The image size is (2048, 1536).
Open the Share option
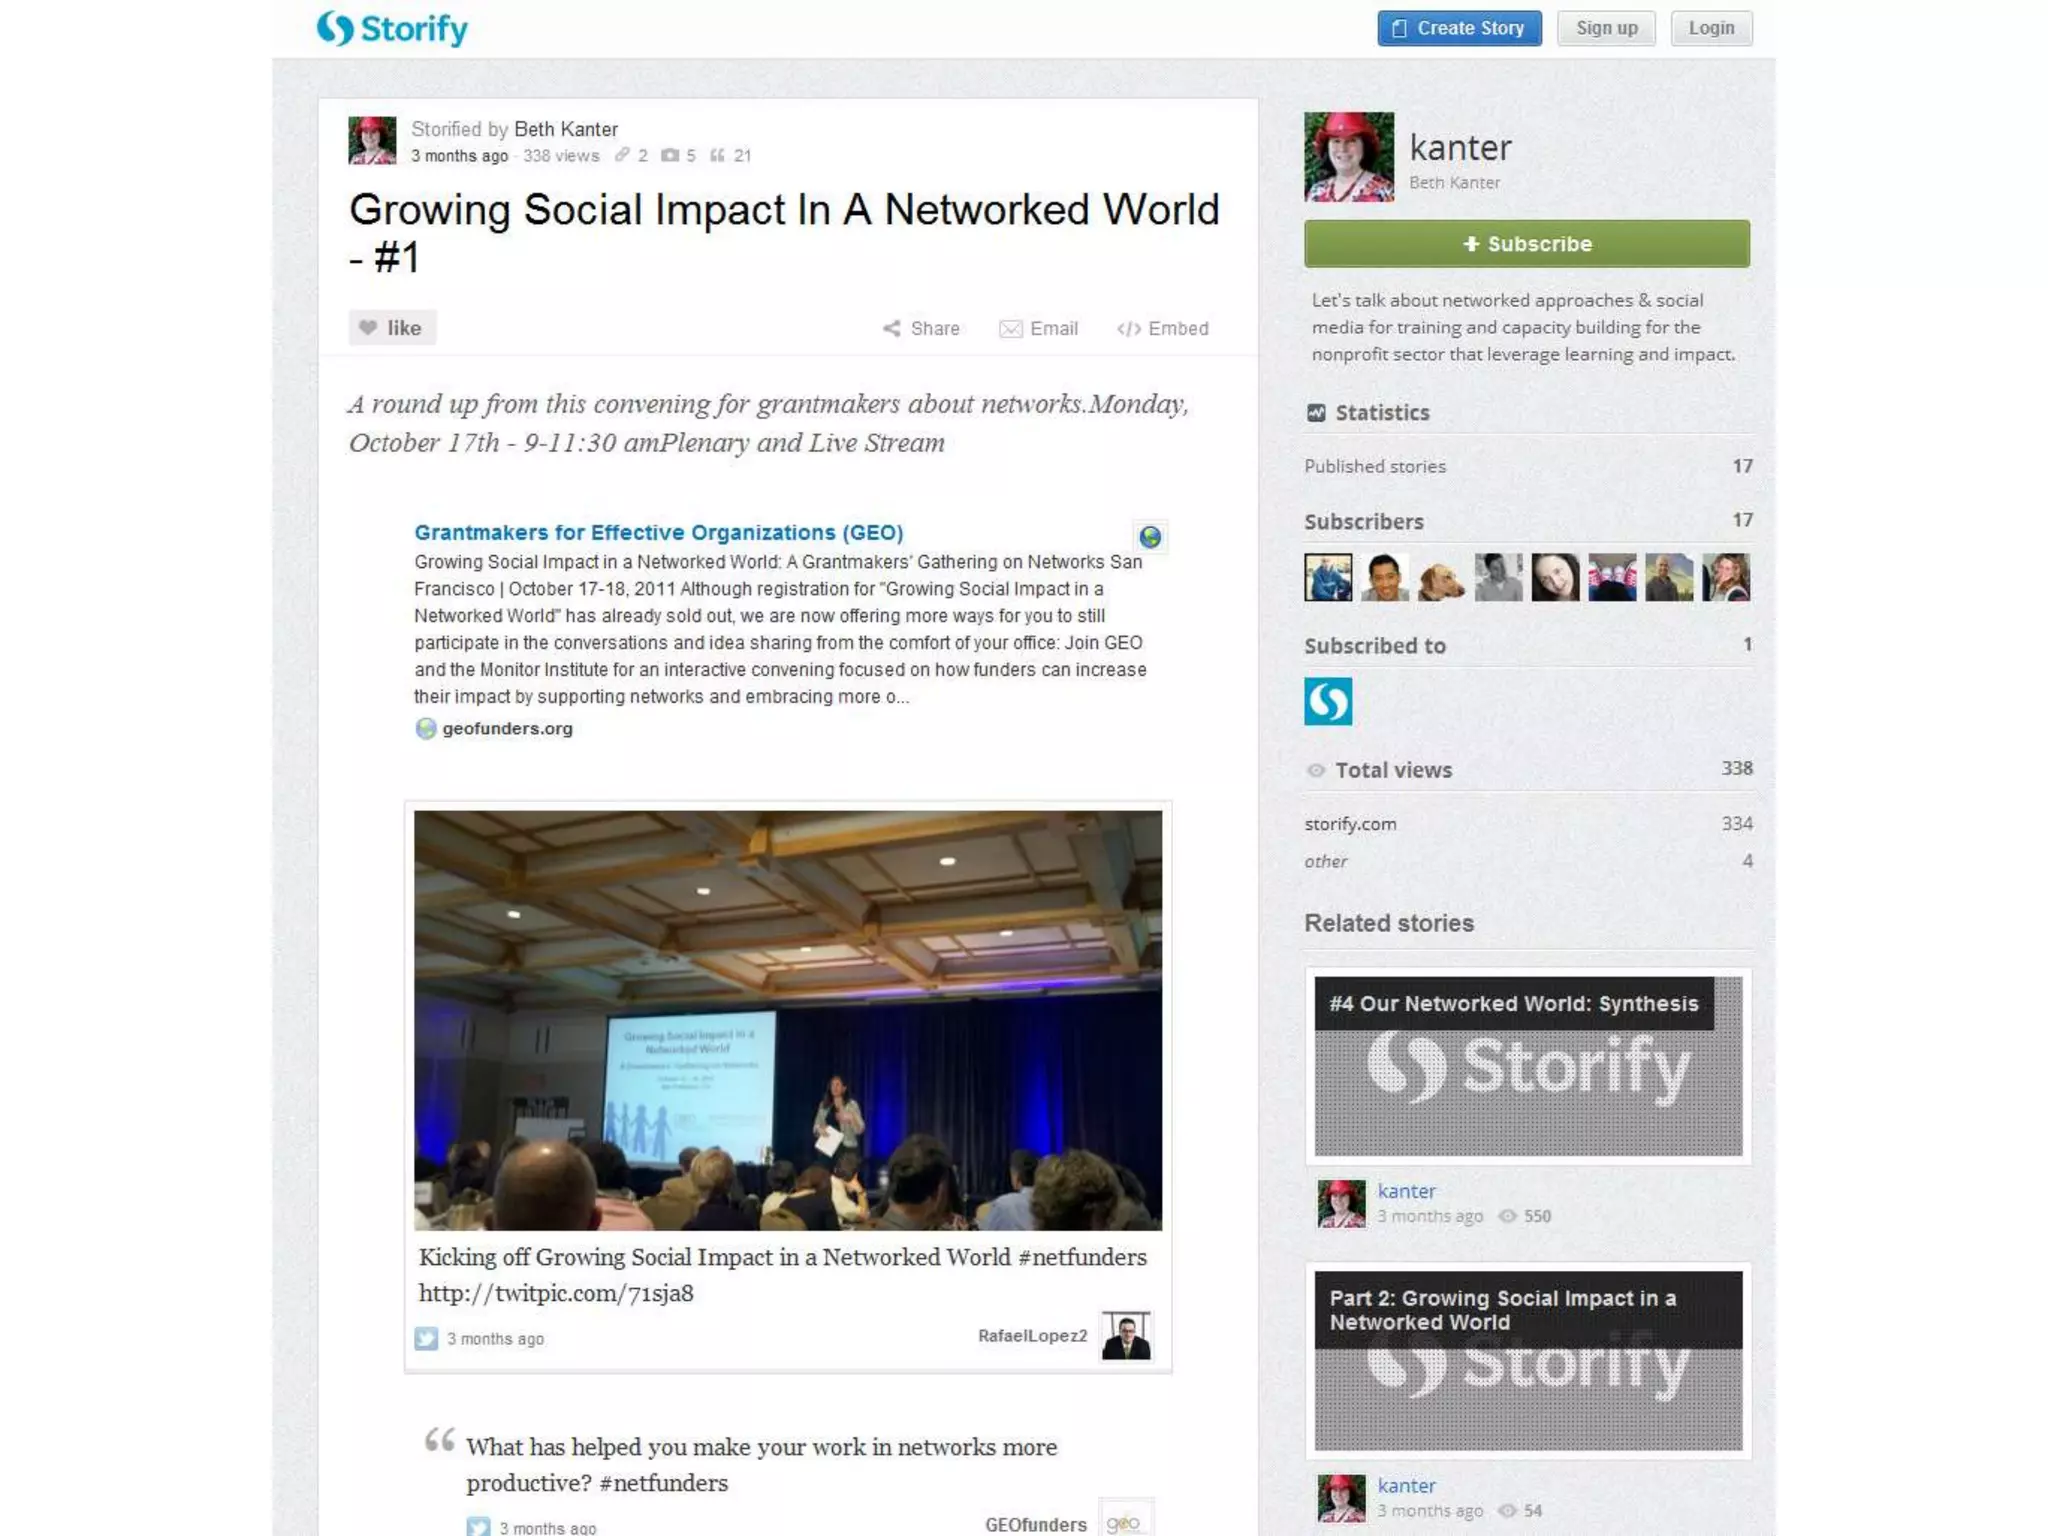[921, 329]
